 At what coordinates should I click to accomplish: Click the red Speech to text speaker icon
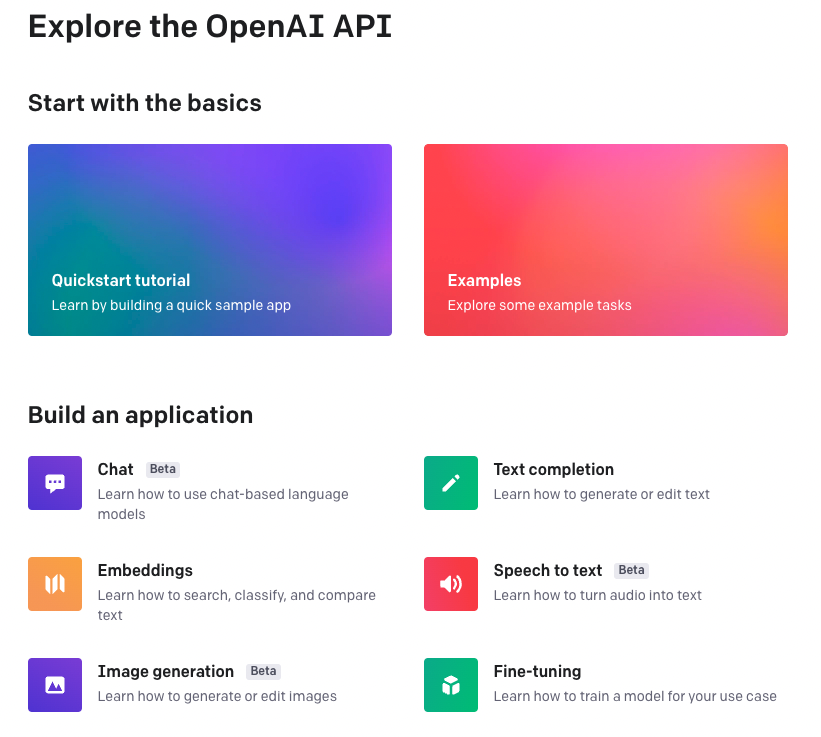(451, 584)
